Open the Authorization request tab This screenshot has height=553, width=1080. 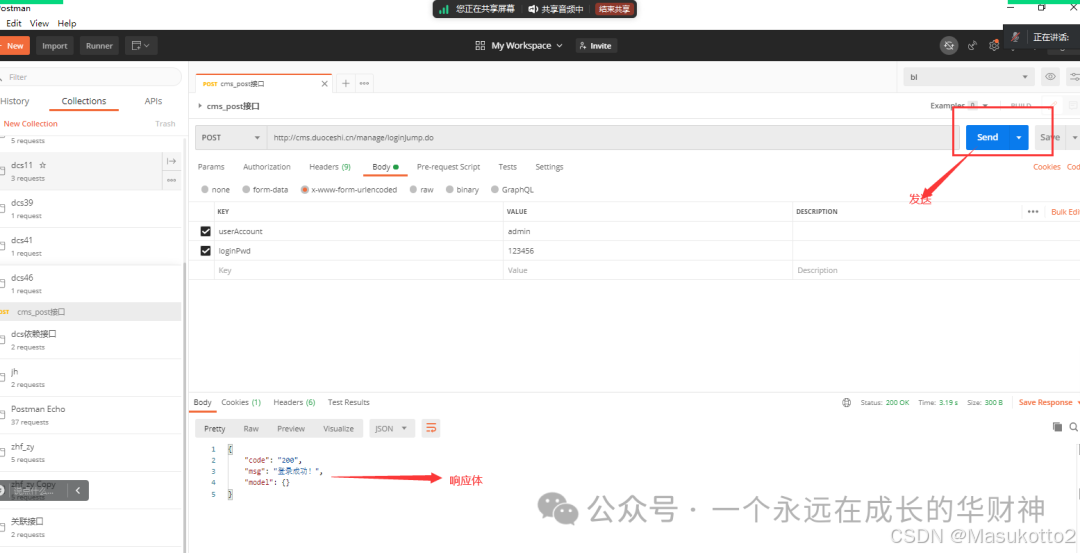(x=267, y=167)
